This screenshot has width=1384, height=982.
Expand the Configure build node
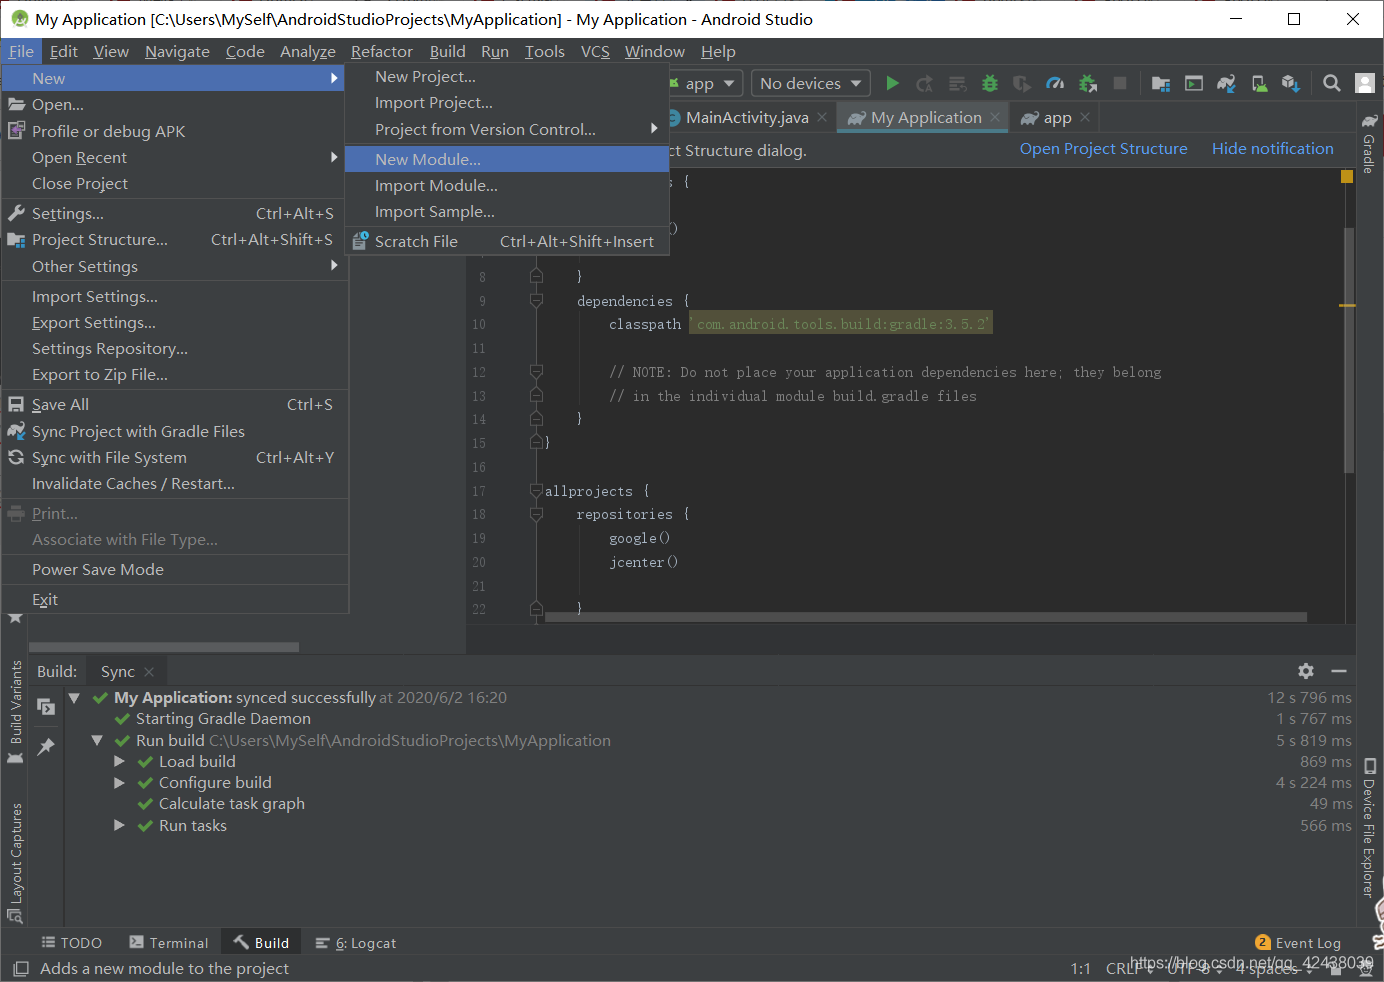pyautogui.click(x=120, y=783)
